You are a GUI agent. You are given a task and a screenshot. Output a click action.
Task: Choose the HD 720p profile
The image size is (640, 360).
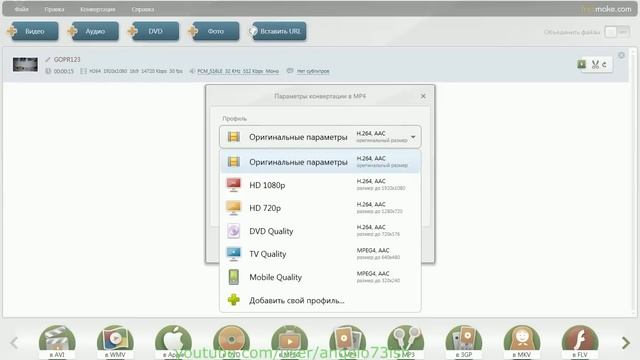point(320,208)
